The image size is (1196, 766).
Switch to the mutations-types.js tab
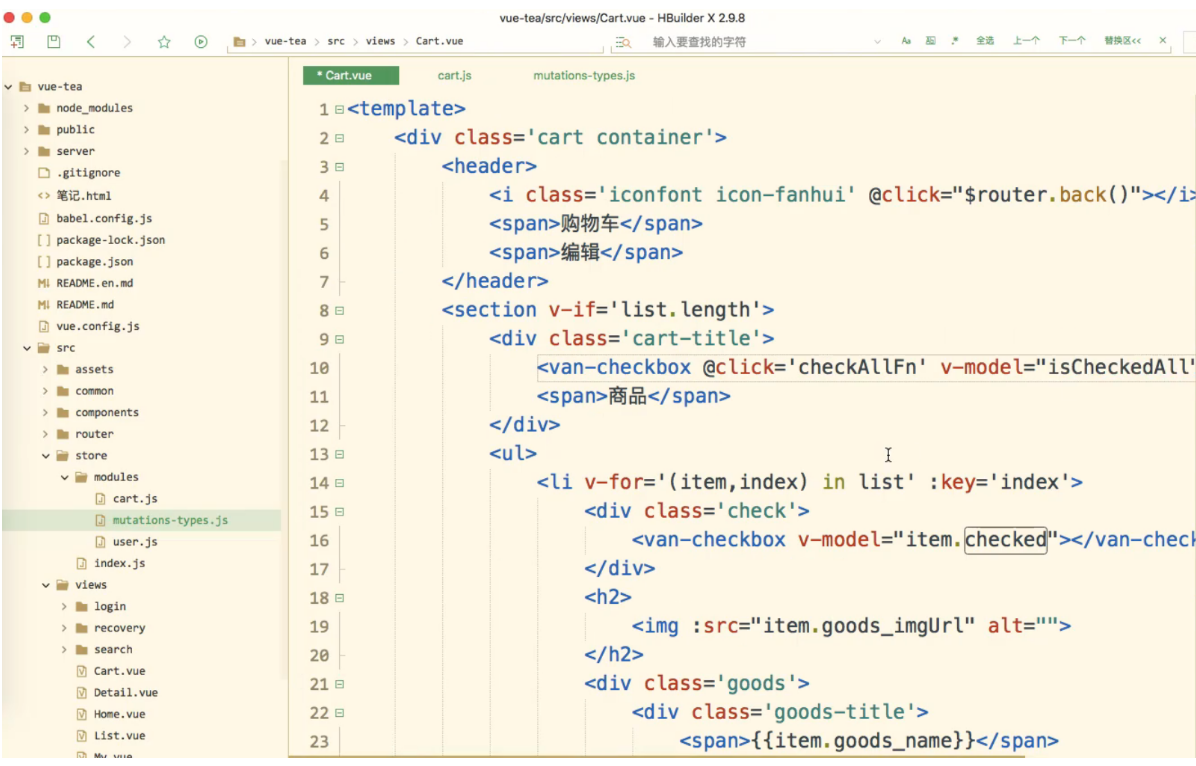click(584, 76)
